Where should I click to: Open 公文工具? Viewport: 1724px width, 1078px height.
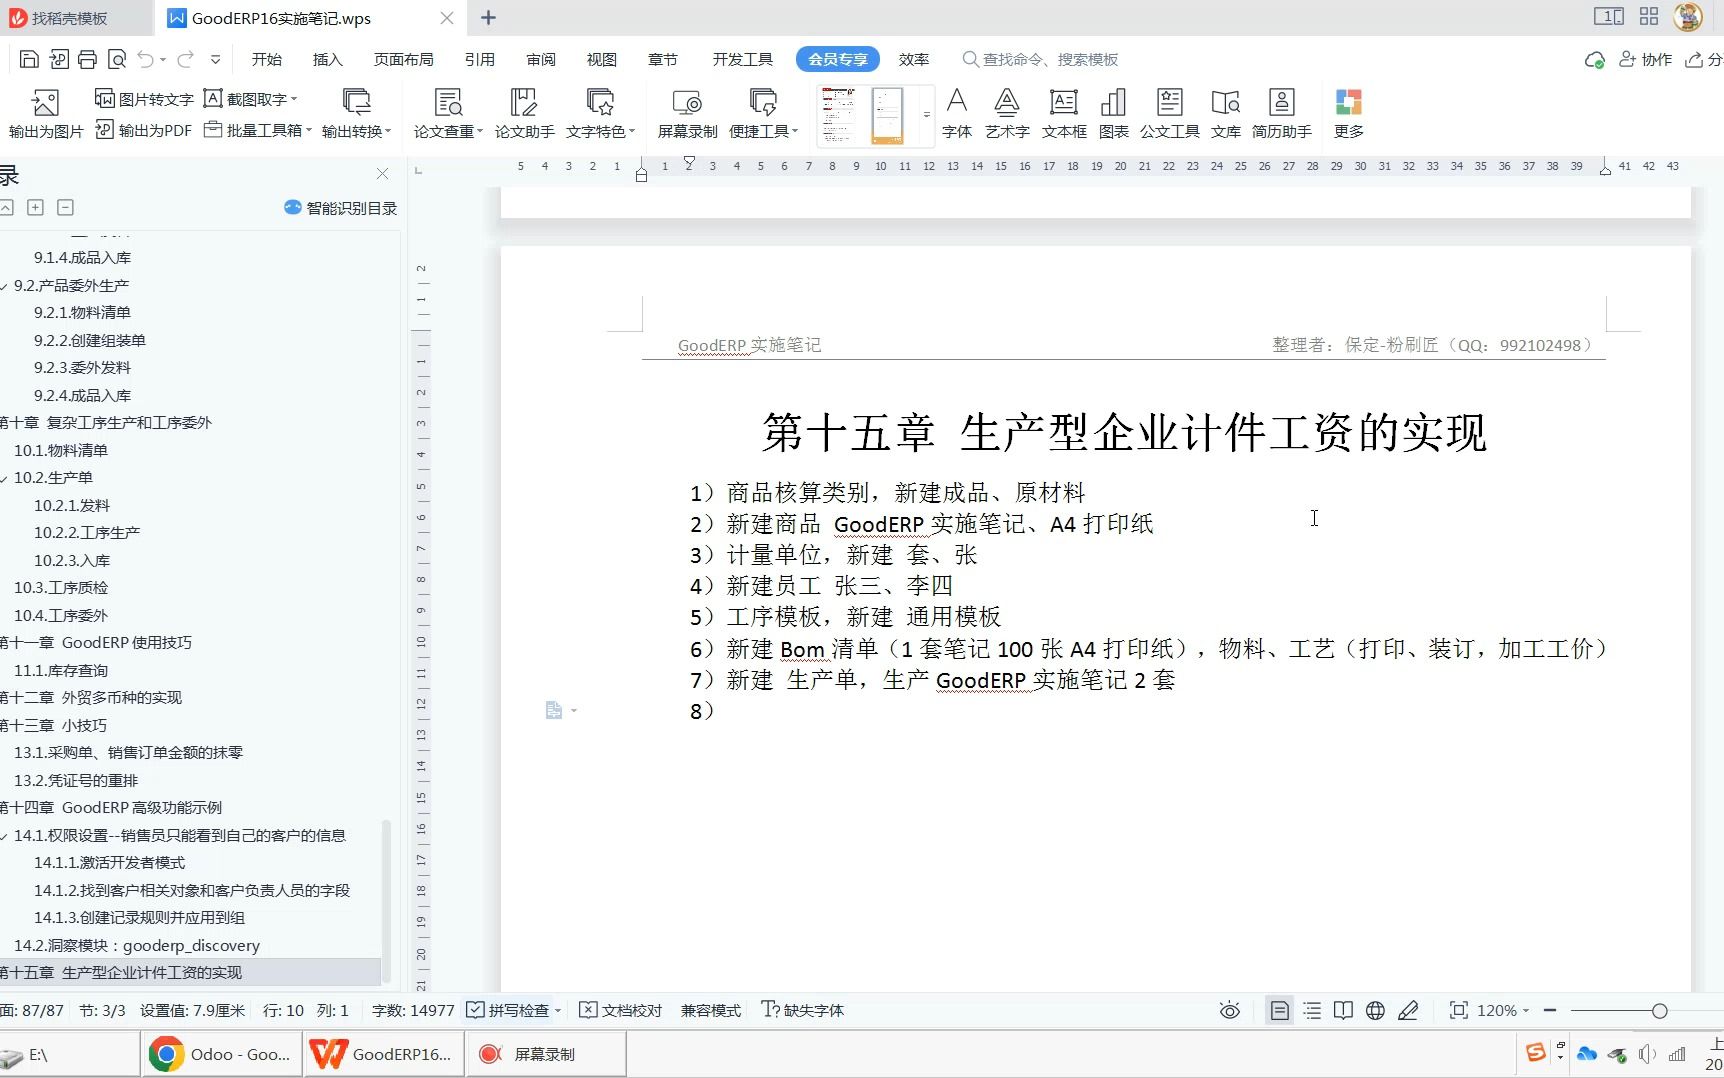click(x=1170, y=114)
